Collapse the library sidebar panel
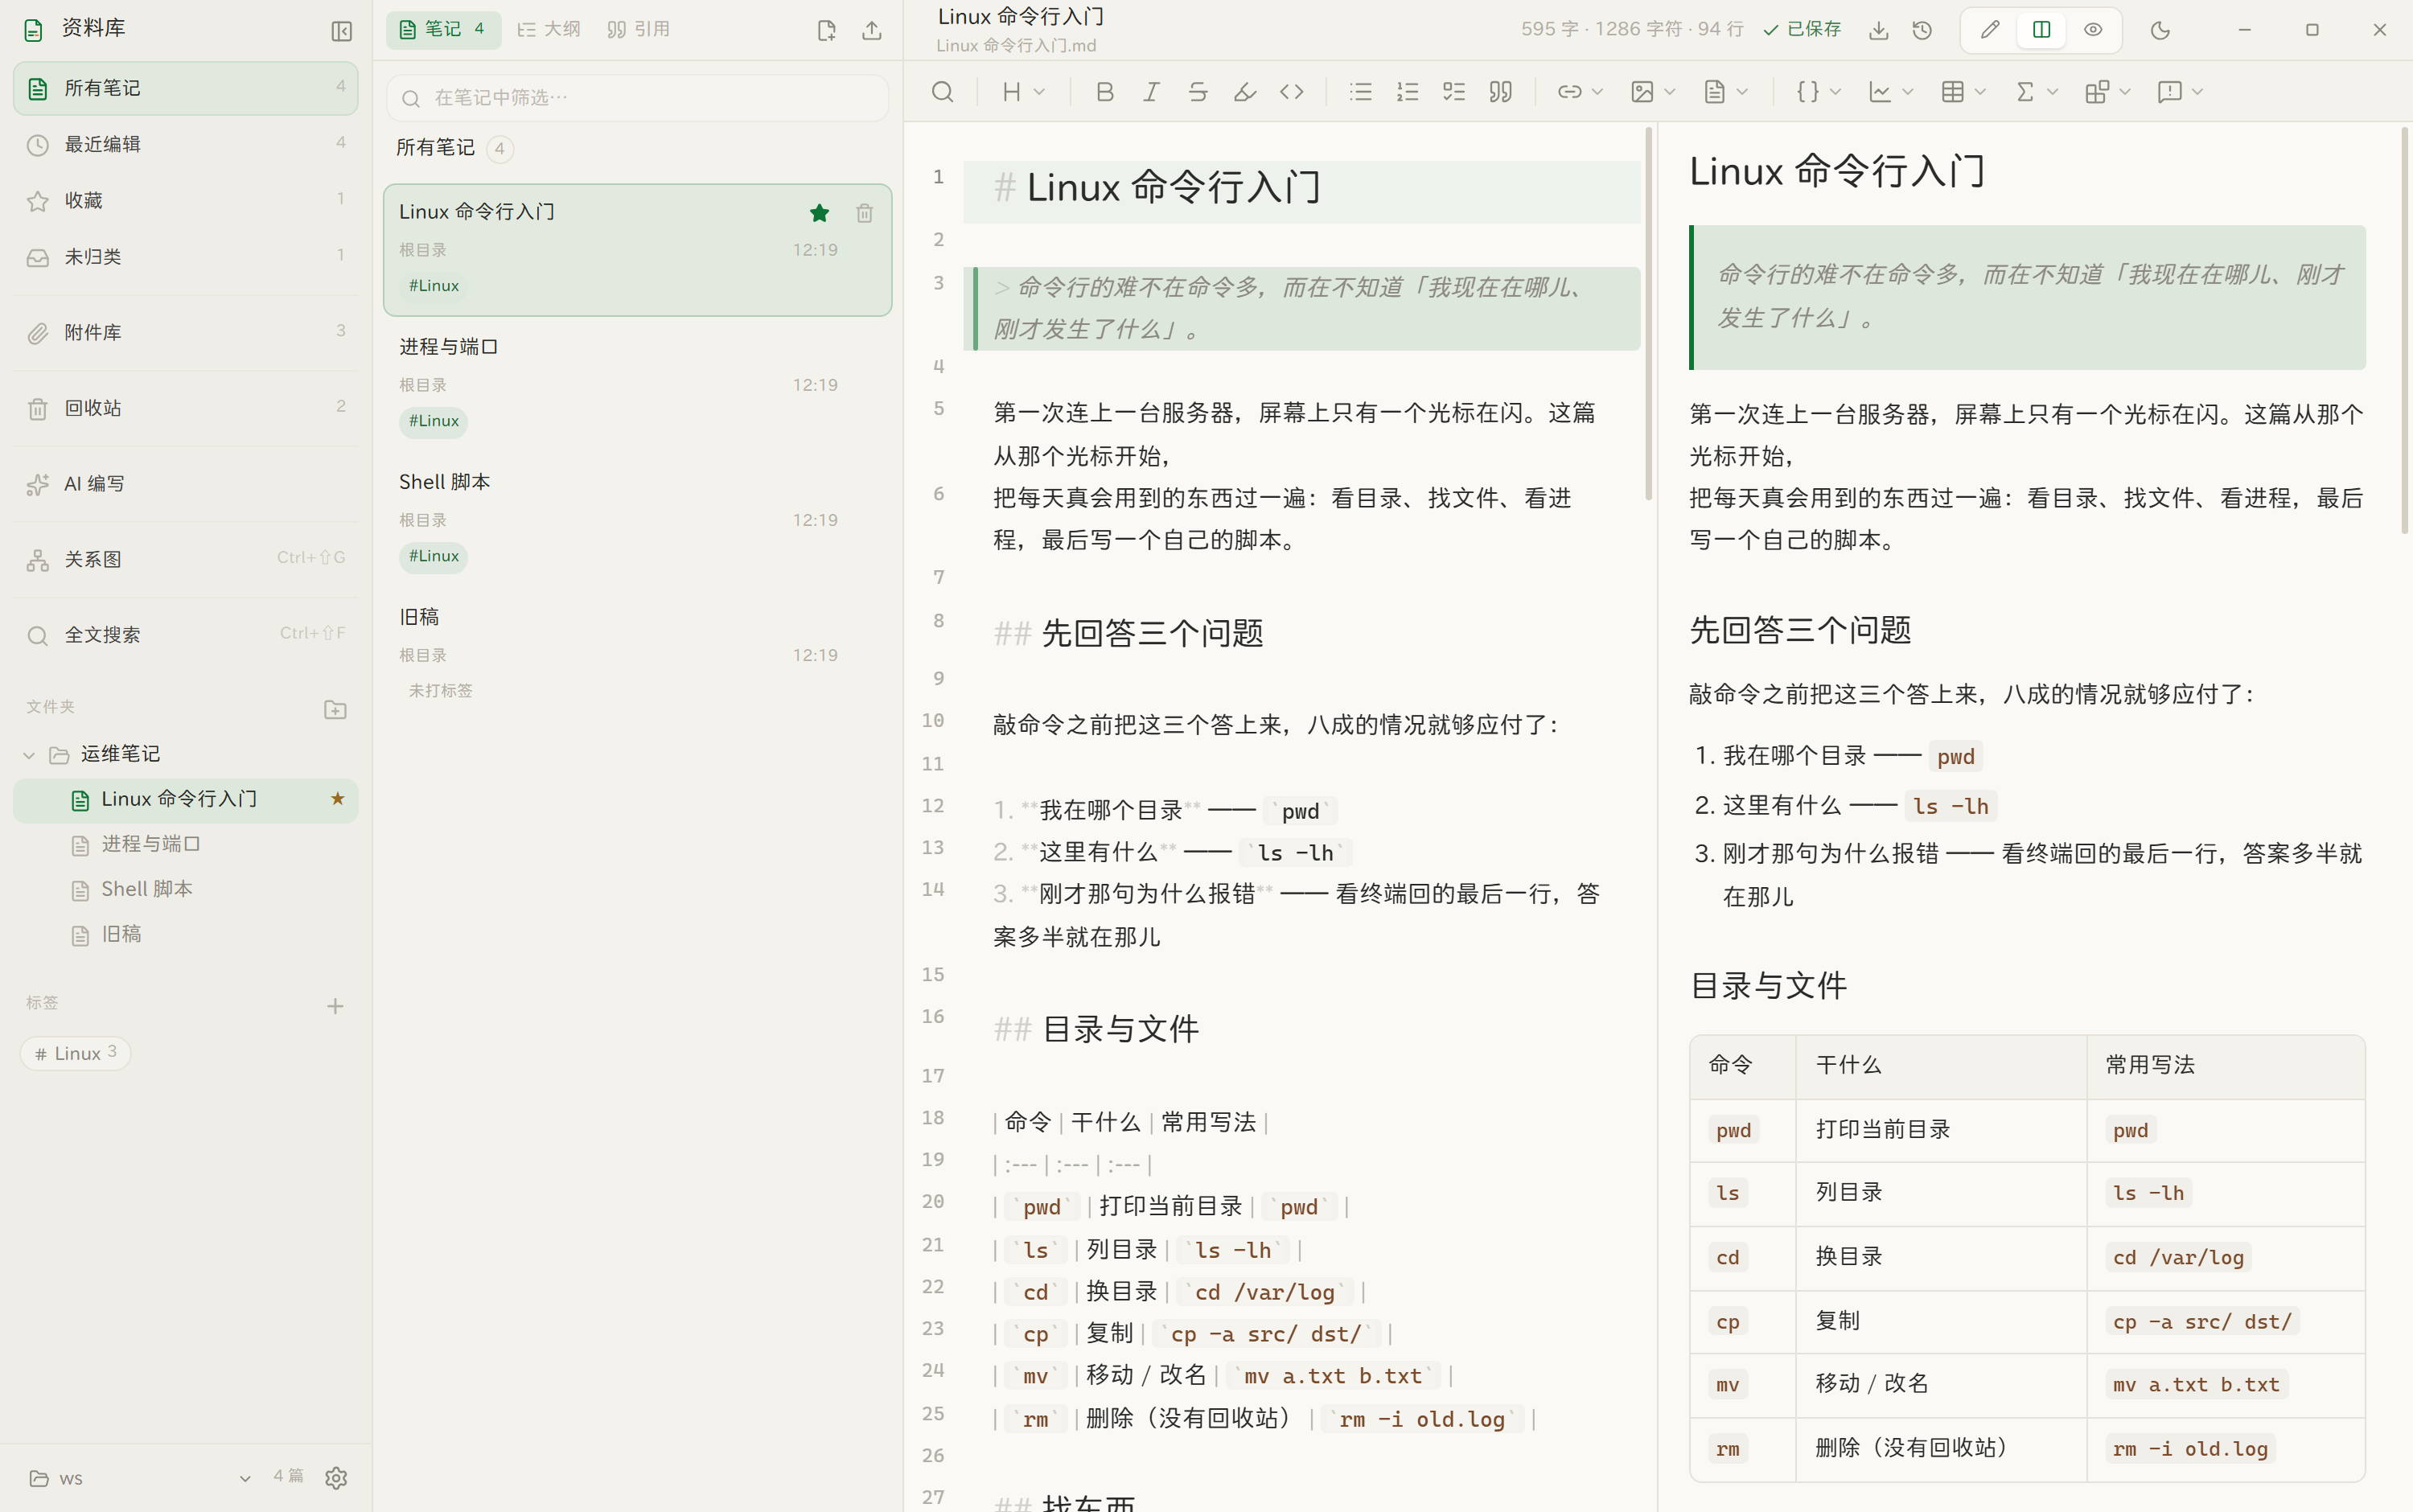 (341, 31)
